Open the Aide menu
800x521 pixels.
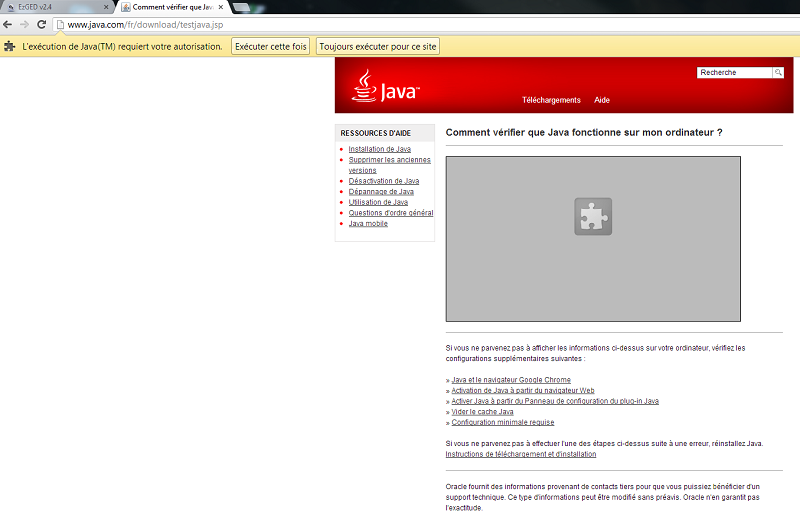[x=602, y=100]
